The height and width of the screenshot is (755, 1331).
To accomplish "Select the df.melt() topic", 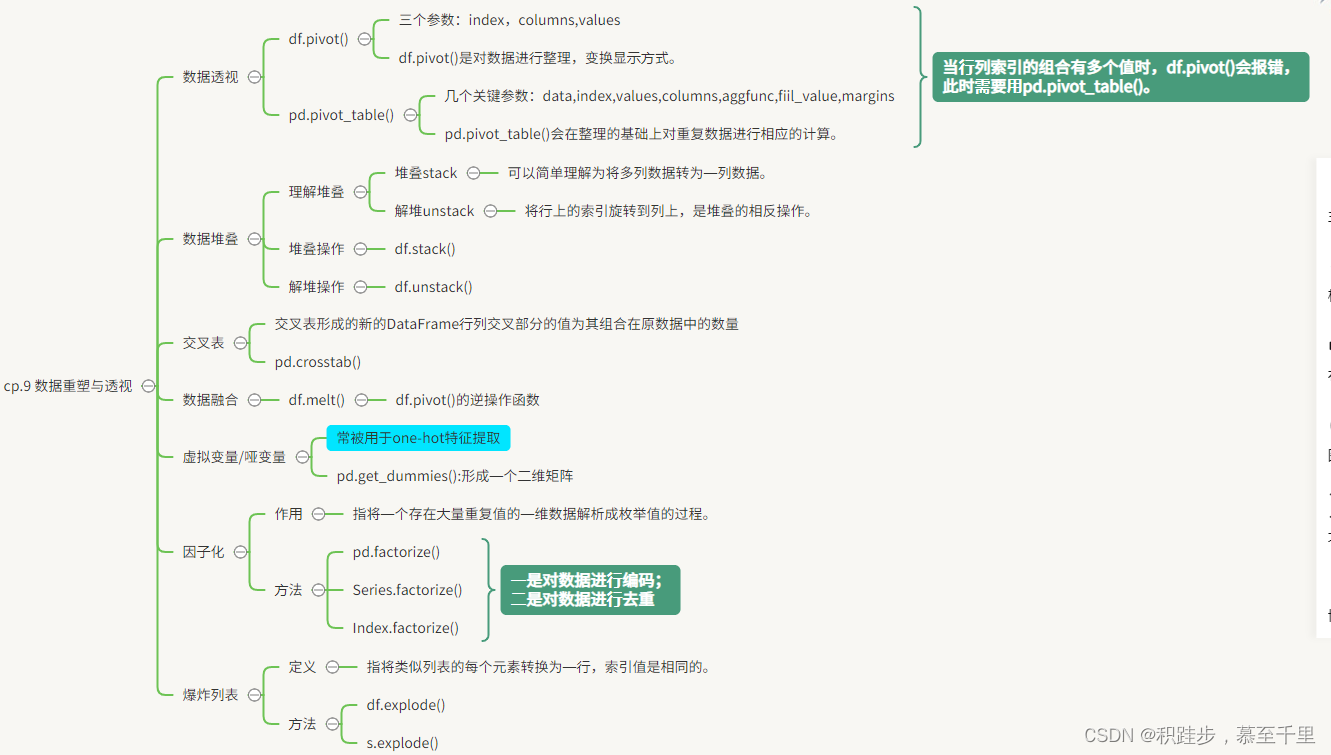I will pyautogui.click(x=317, y=400).
